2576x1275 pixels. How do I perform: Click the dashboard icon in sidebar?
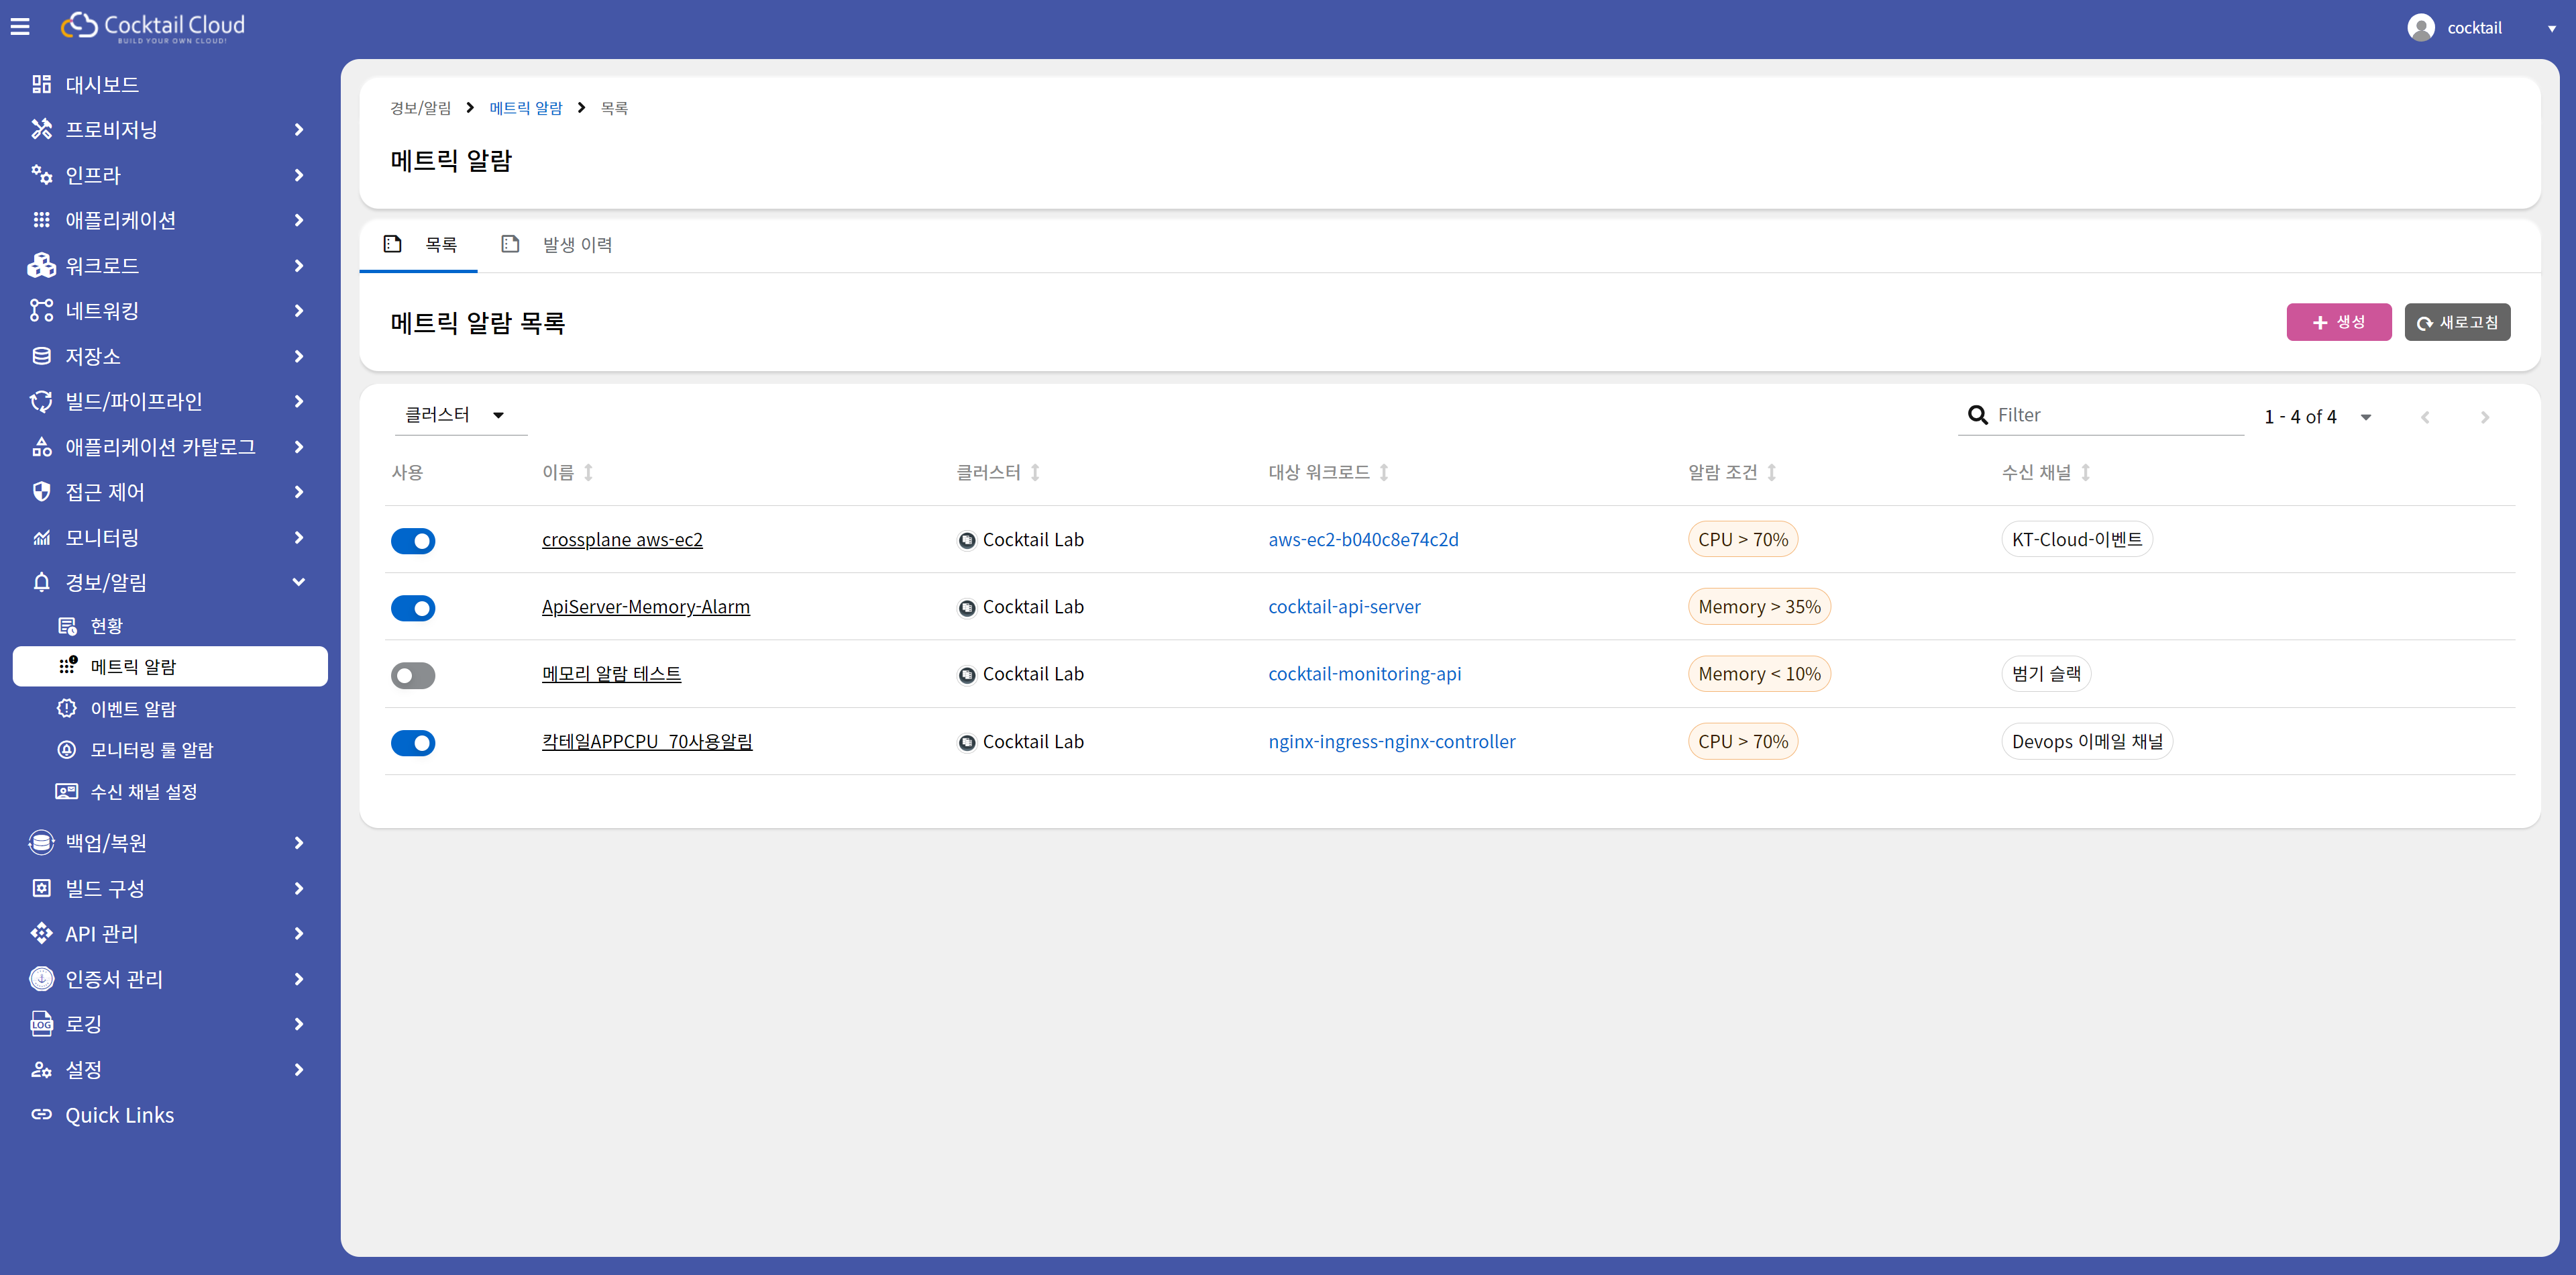pyautogui.click(x=41, y=84)
